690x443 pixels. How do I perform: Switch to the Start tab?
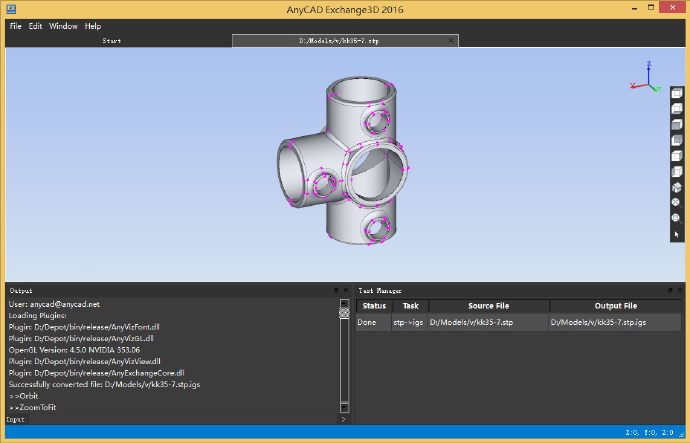114,41
